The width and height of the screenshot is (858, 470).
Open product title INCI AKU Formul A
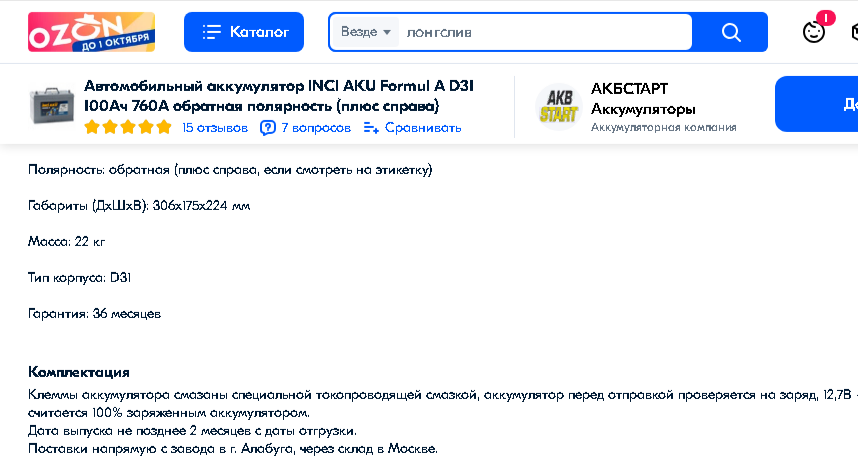pyautogui.click(x=279, y=96)
